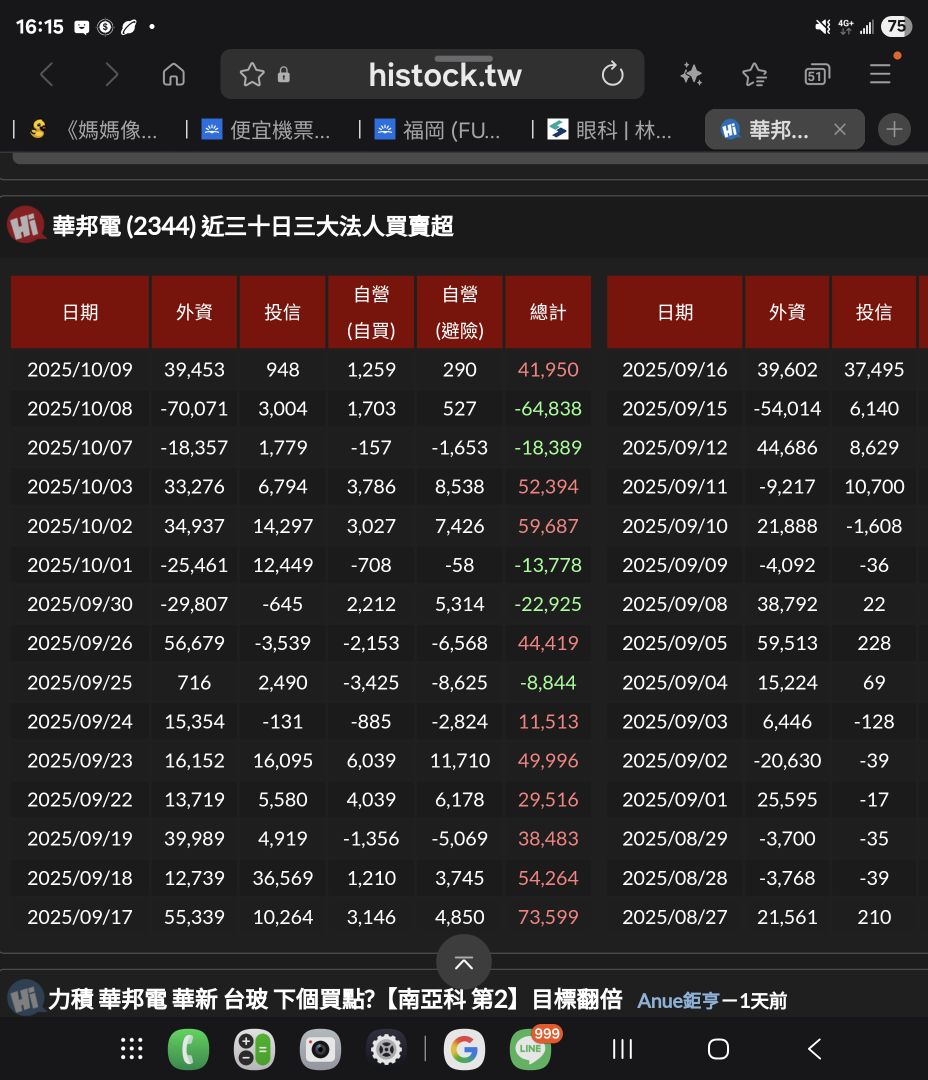Select the 36,569 投信 cell
The height and width of the screenshot is (1080, 928).
click(282, 878)
